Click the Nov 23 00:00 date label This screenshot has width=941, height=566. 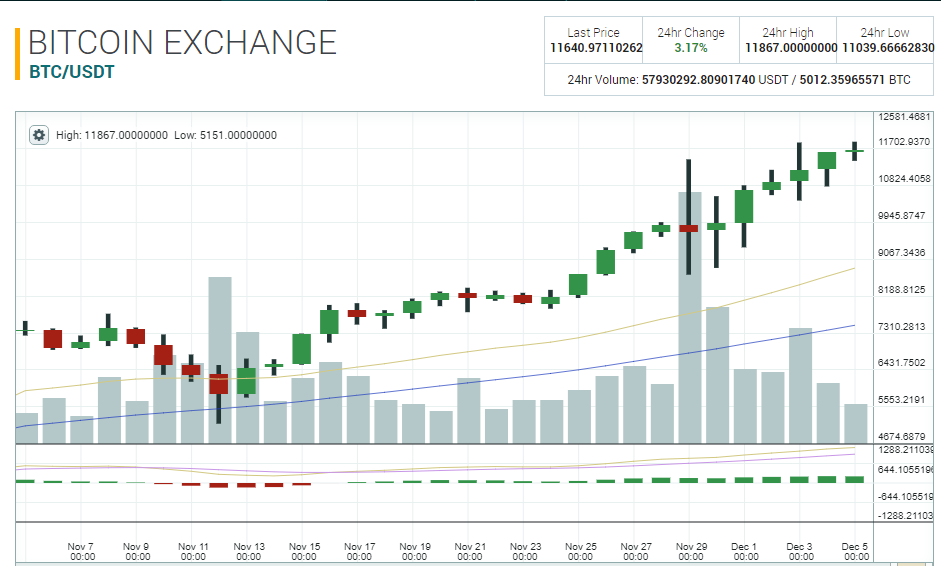tap(525, 552)
